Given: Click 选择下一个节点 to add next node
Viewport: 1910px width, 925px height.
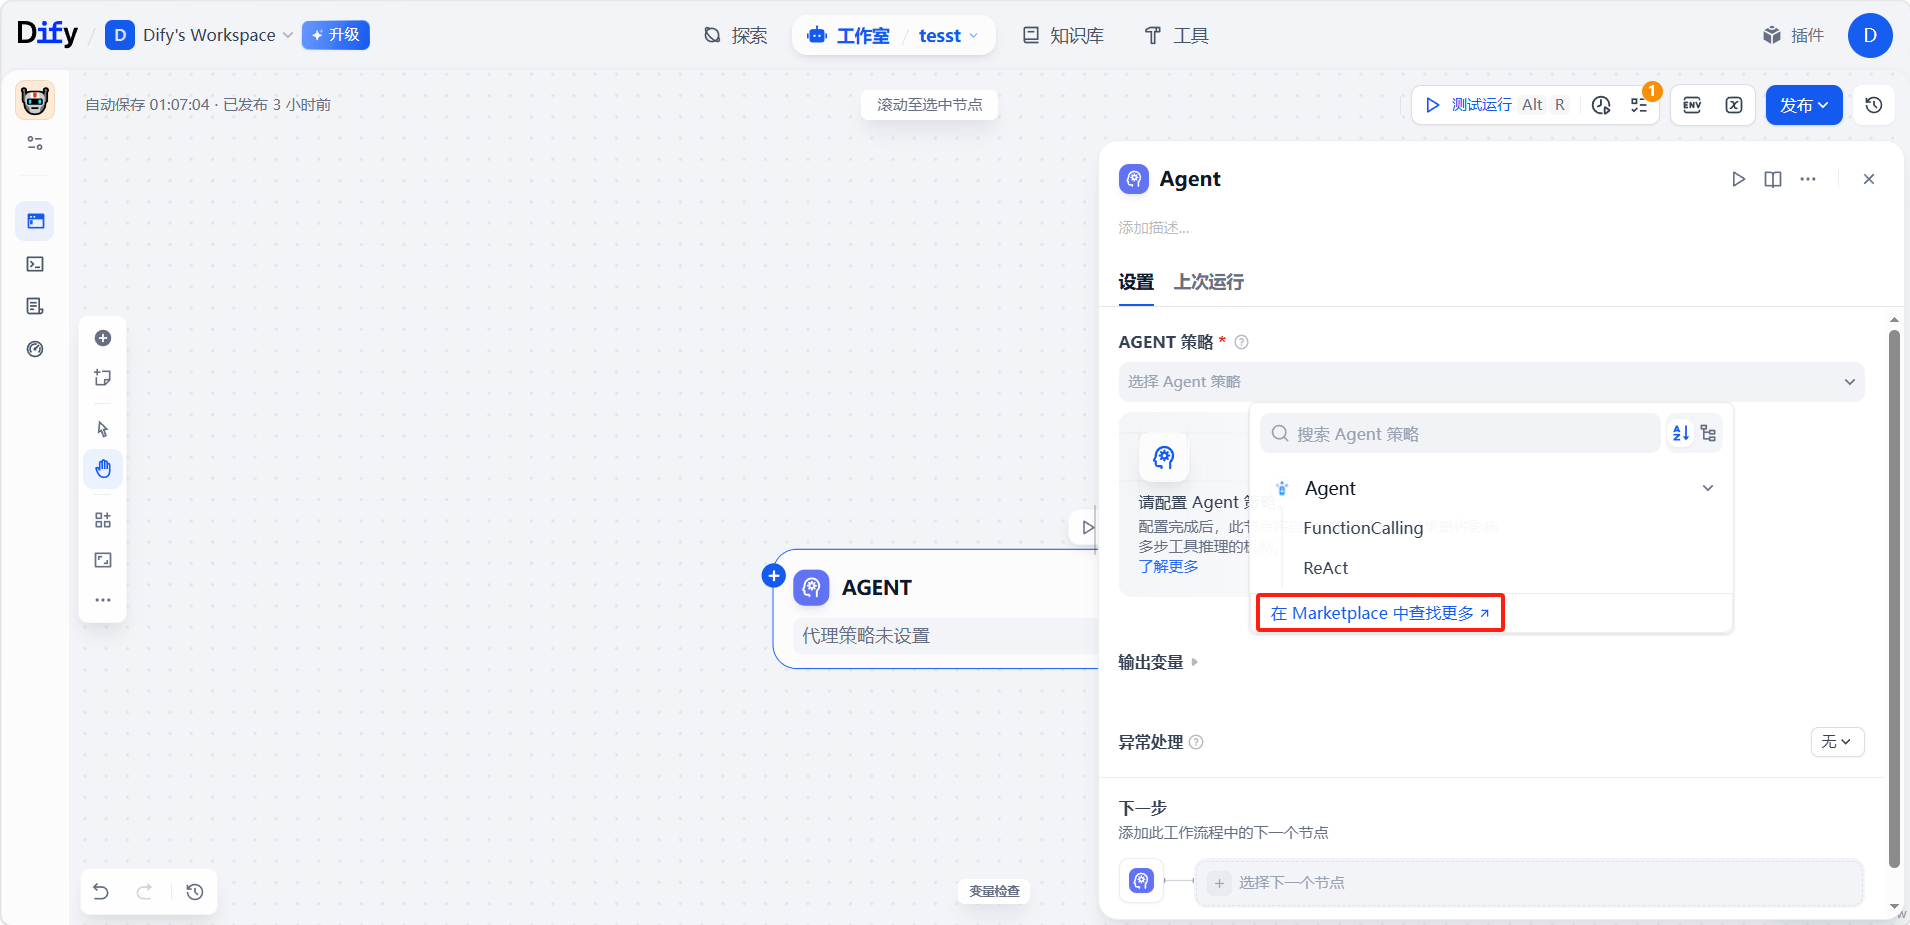Looking at the screenshot, I should click(x=1529, y=883).
